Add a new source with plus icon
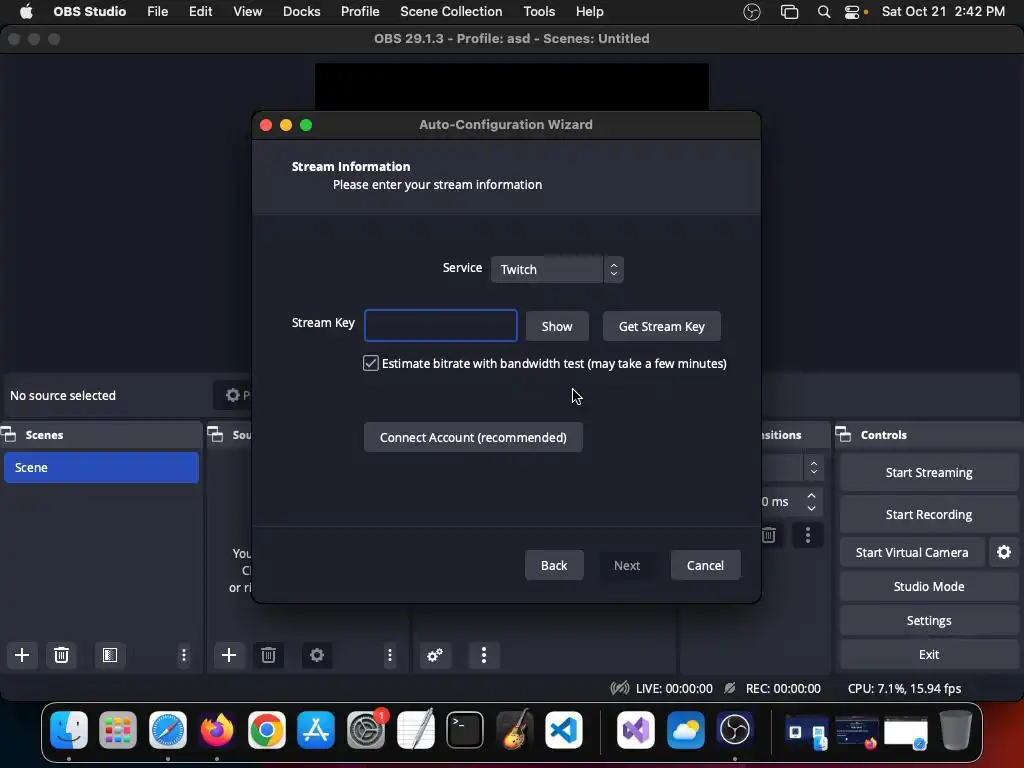The height and width of the screenshot is (768, 1024). click(x=229, y=655)
